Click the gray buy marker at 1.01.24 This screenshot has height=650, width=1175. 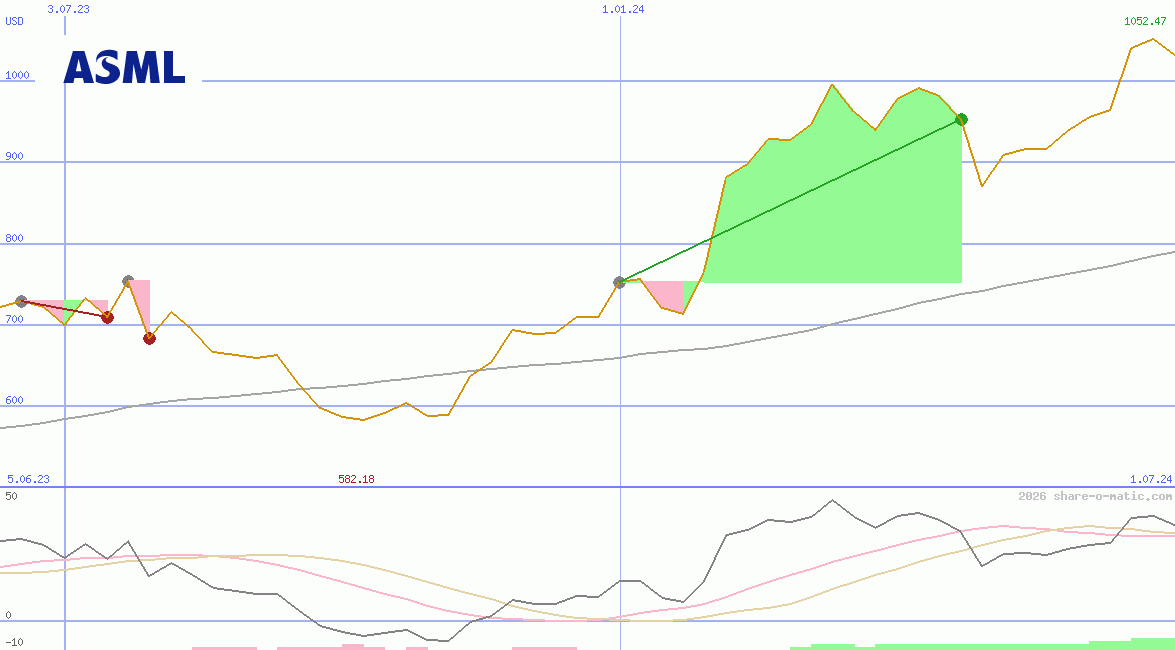(619, 282)
